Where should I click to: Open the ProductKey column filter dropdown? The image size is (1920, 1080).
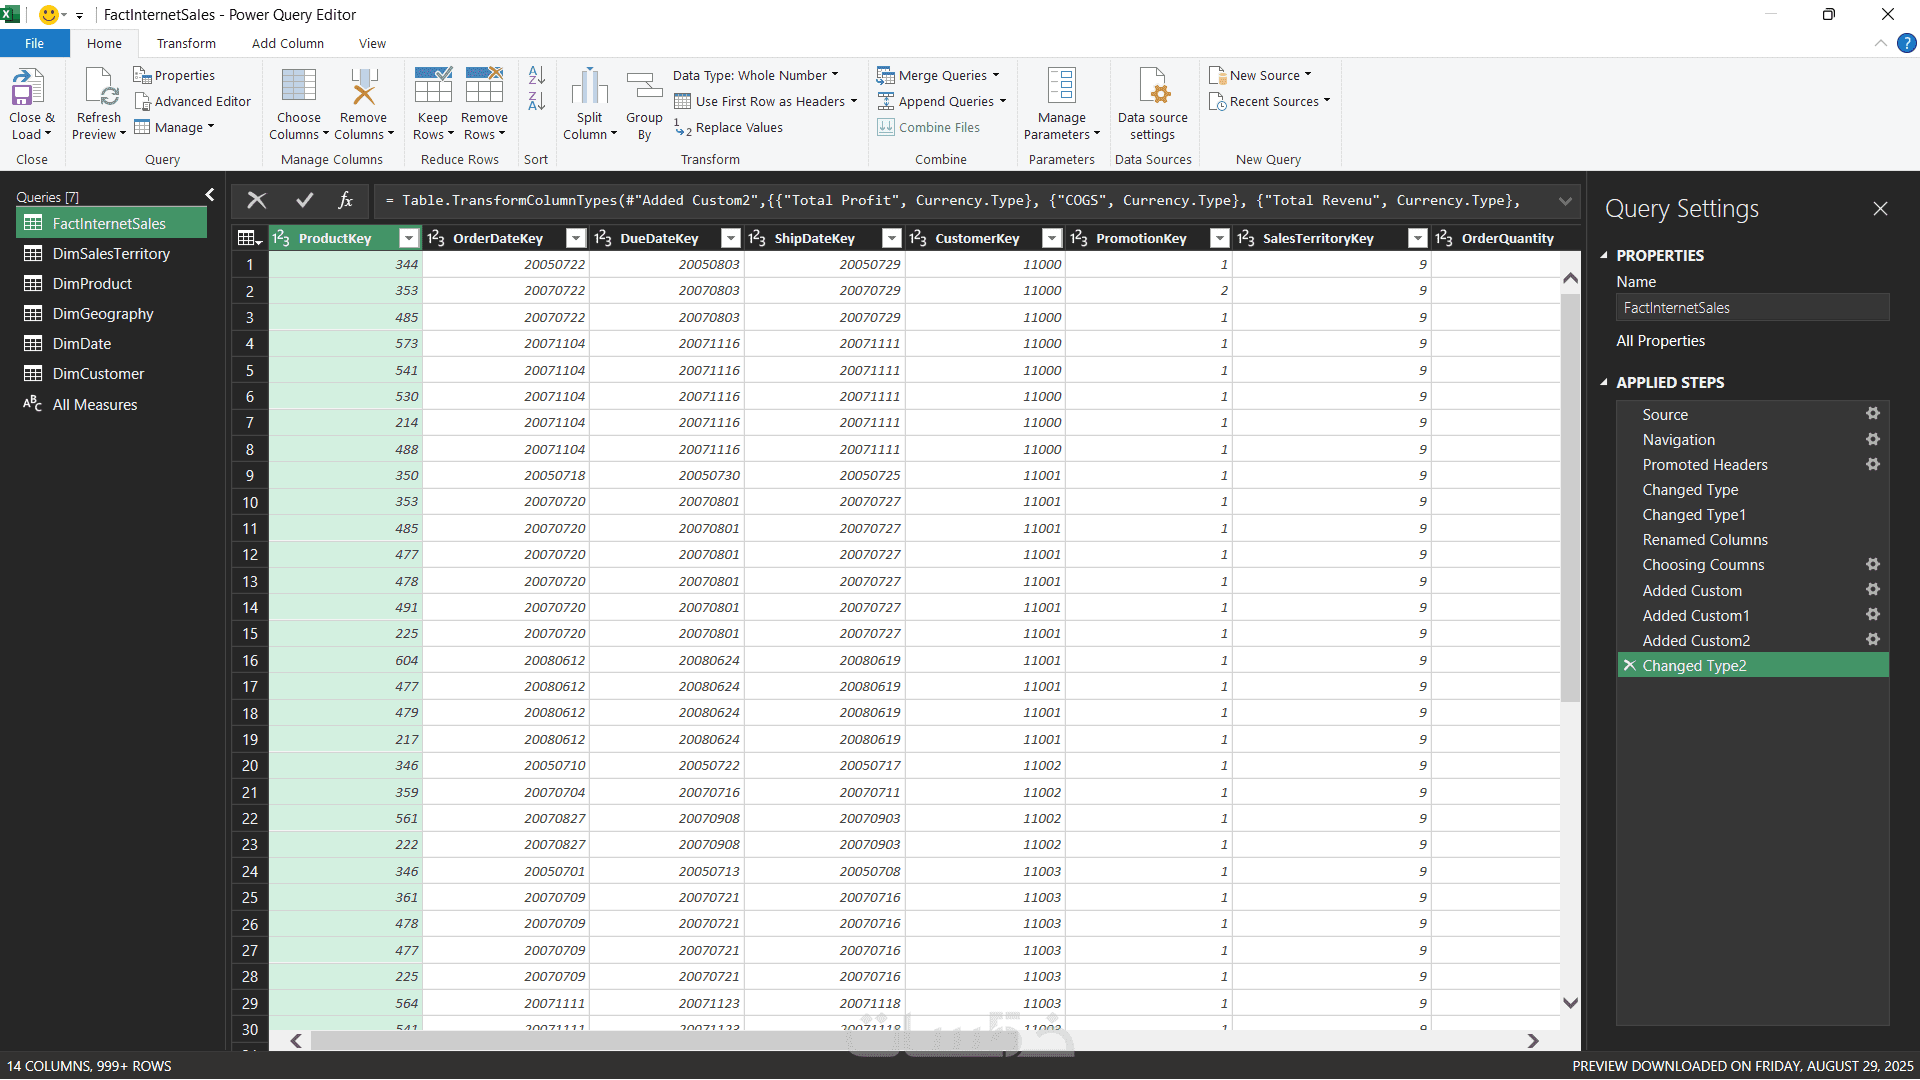coord(408,238)
